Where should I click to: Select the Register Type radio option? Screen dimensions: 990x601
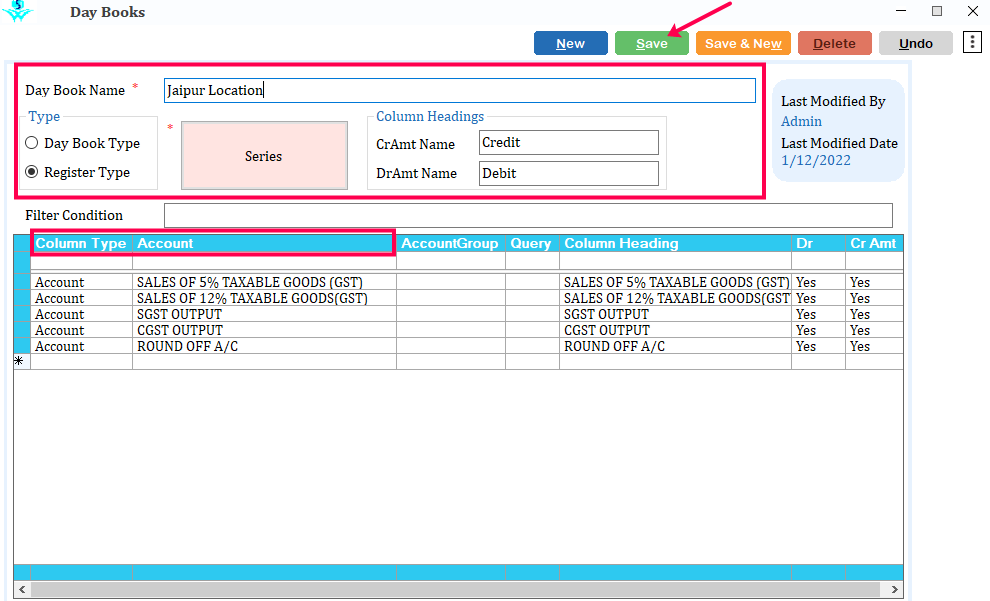(x=32, y=172)
